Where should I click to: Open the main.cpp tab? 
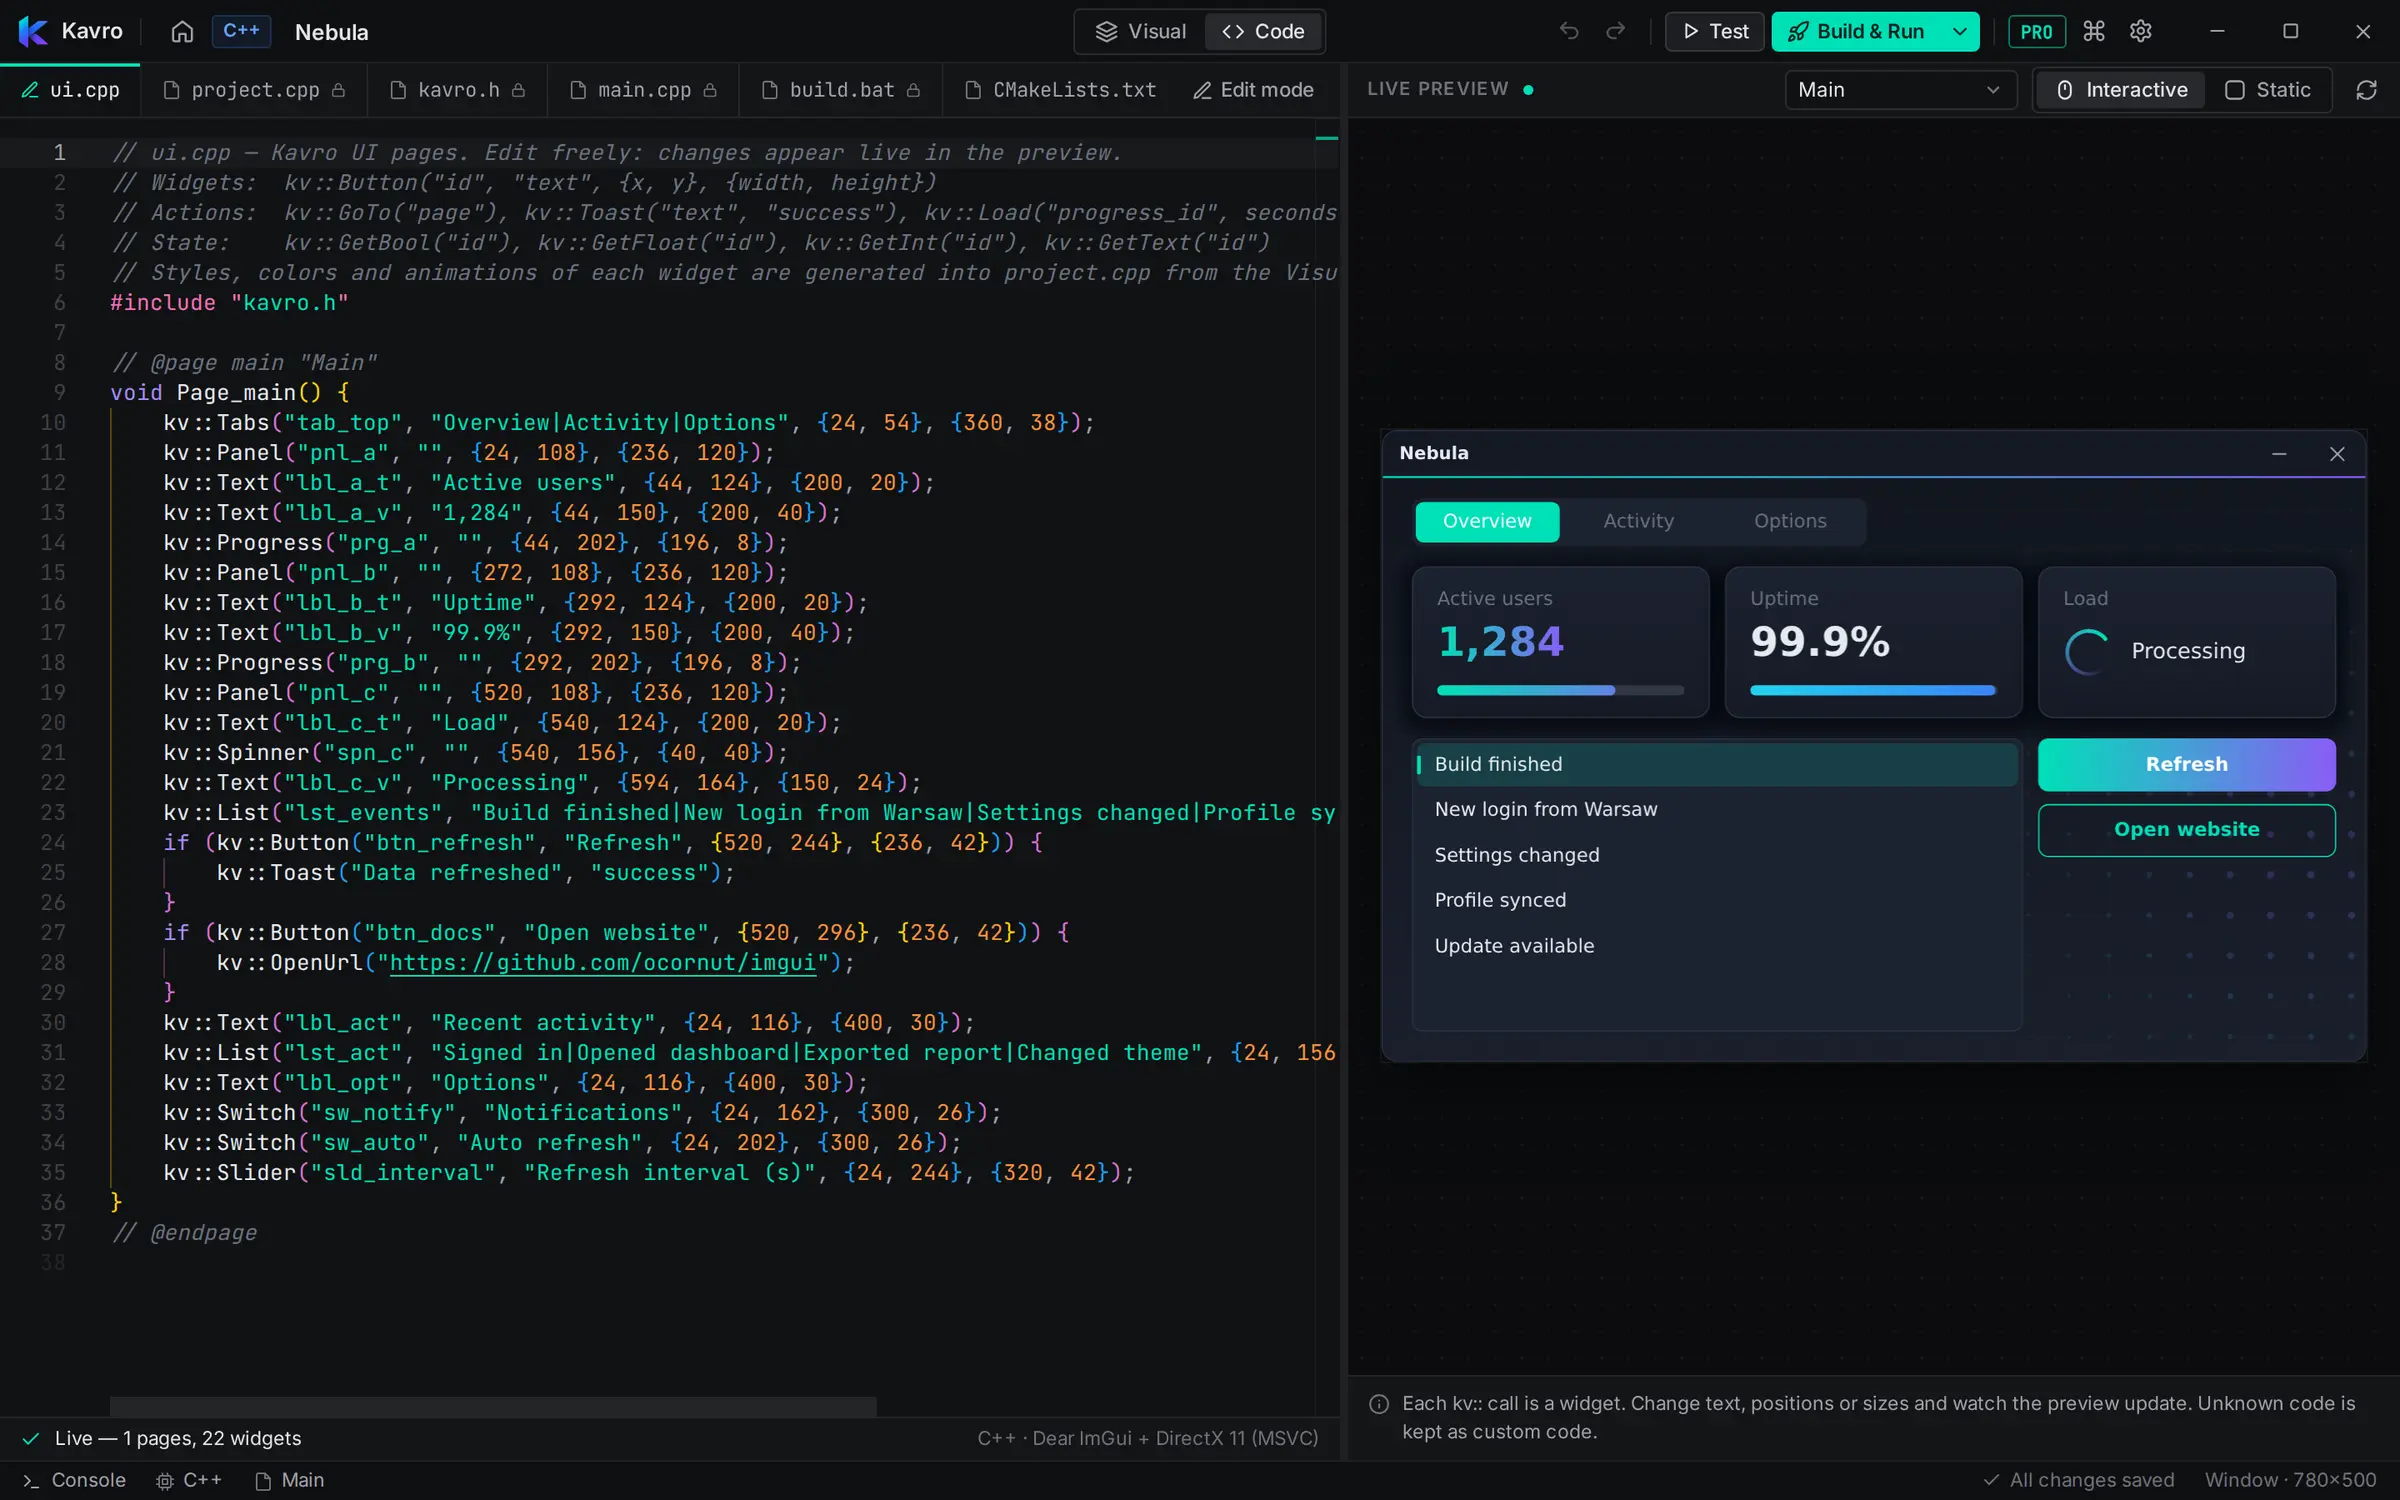643,90
